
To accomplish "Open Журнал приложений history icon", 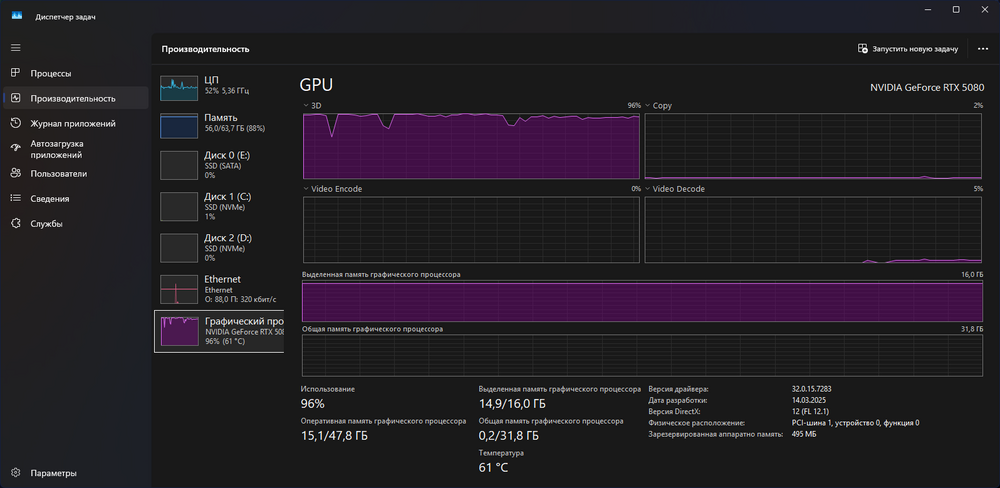I will tap(16, 123).
